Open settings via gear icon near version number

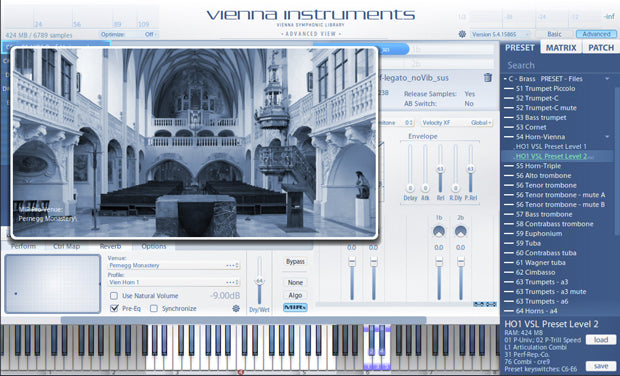(x=462, y=34)
